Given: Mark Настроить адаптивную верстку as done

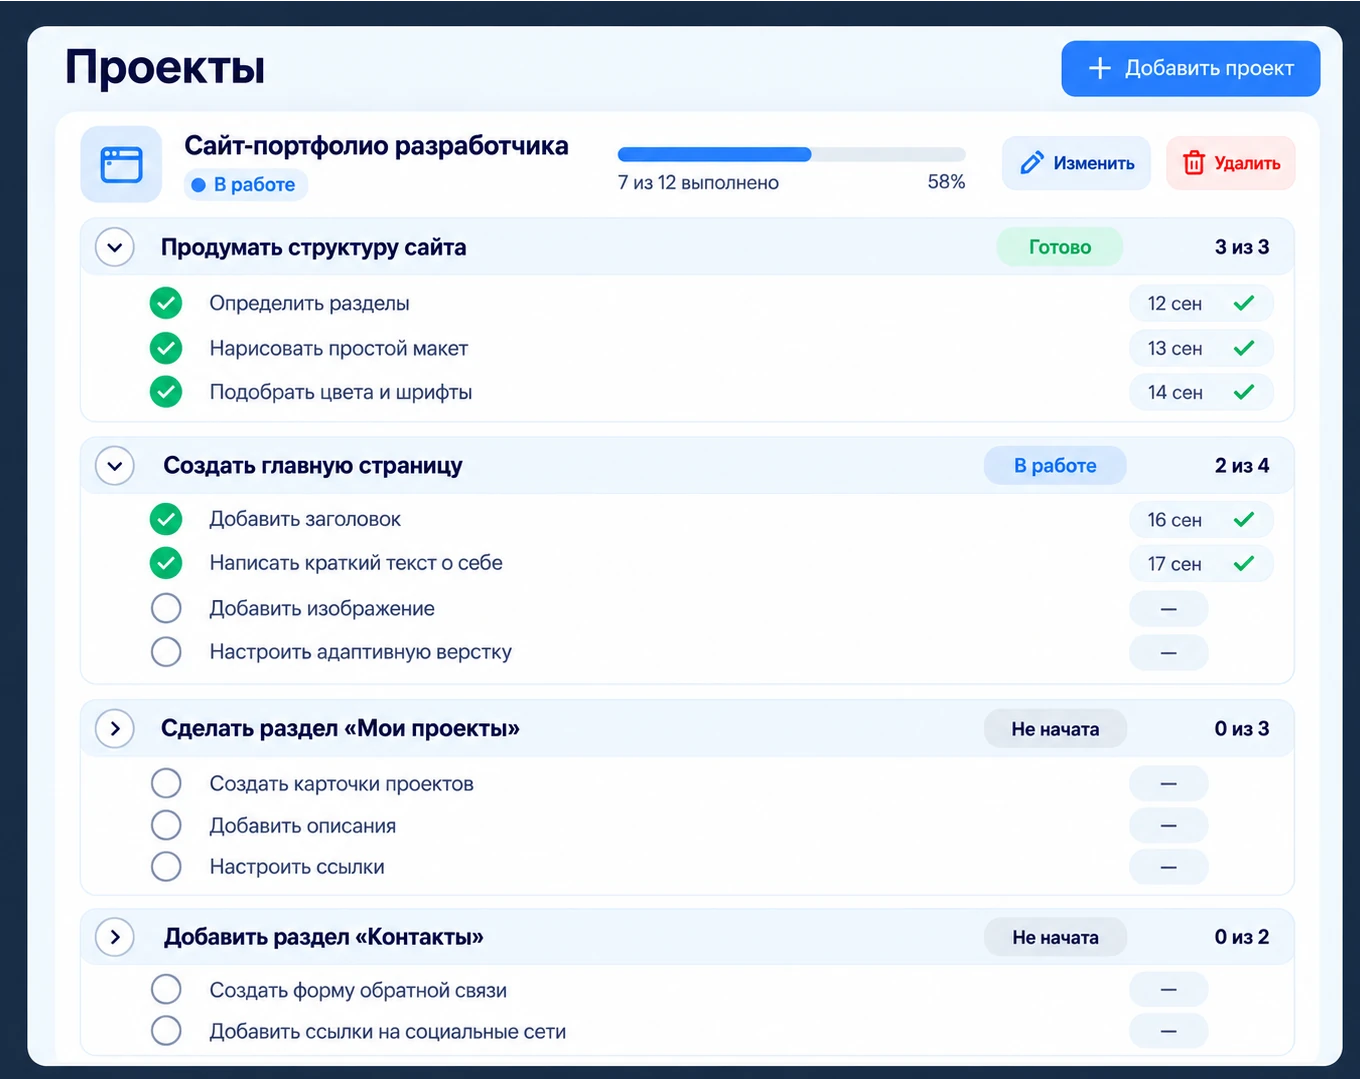Looking at the screenshot, I should pos(166,652).
